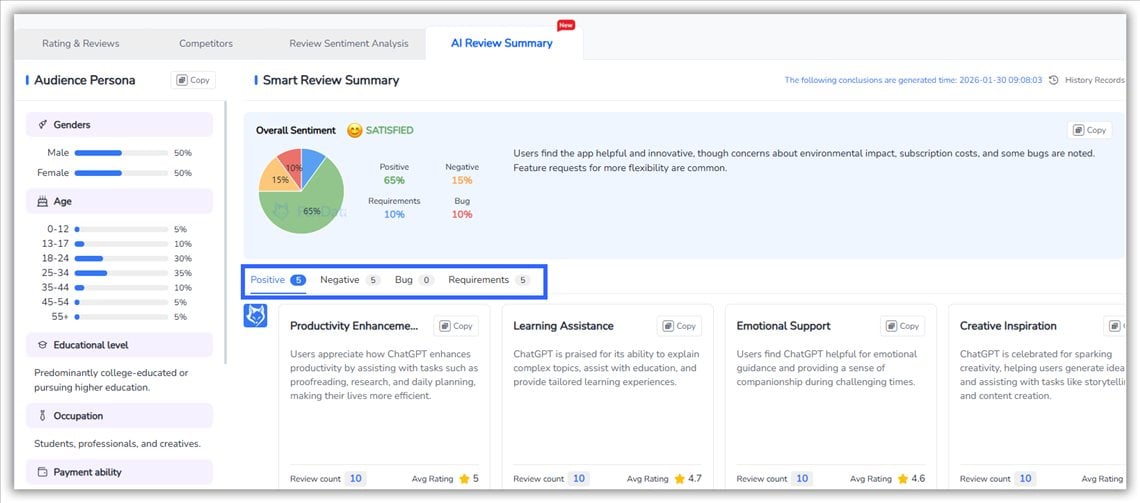Image resolution: width=1140 pixels, height=503 pixels.
Task: Click the Negative 15% value
Action: tap(462, 180)
